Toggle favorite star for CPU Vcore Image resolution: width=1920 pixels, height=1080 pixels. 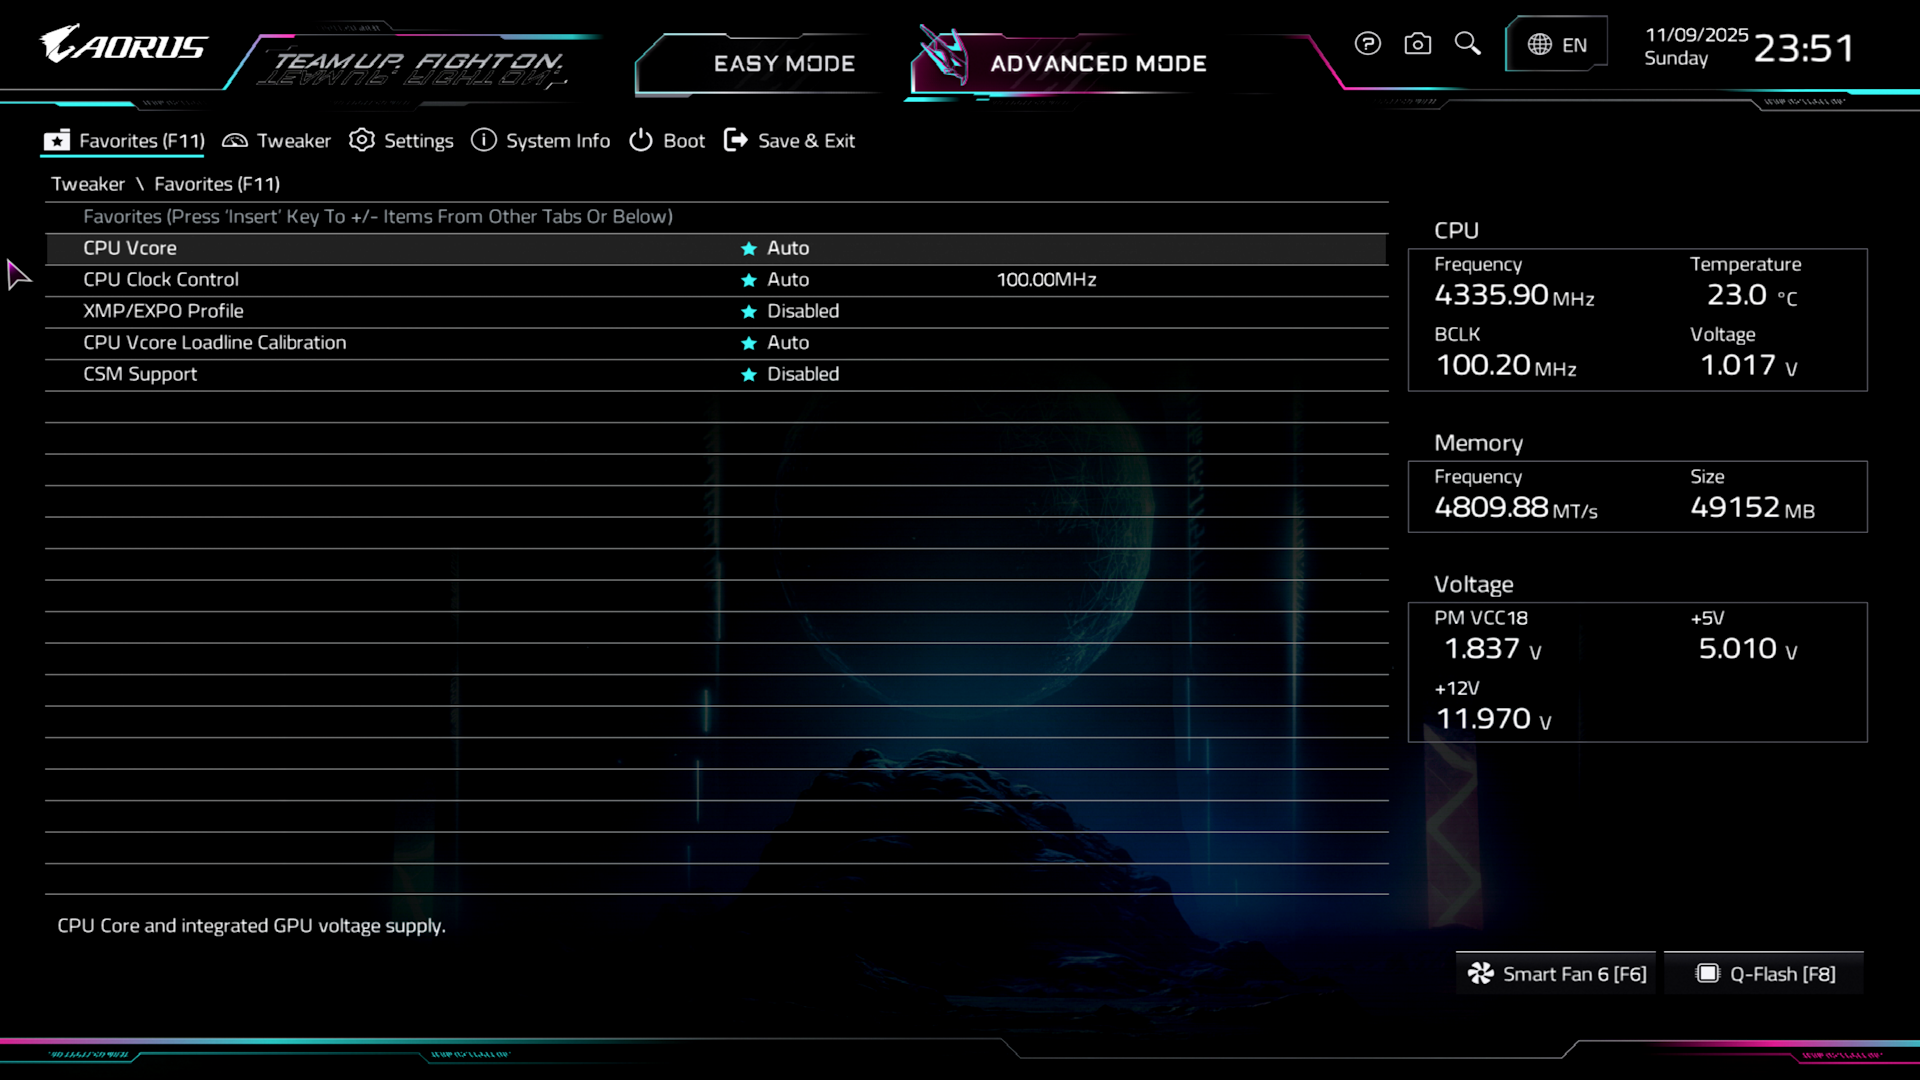click(748, 249)
